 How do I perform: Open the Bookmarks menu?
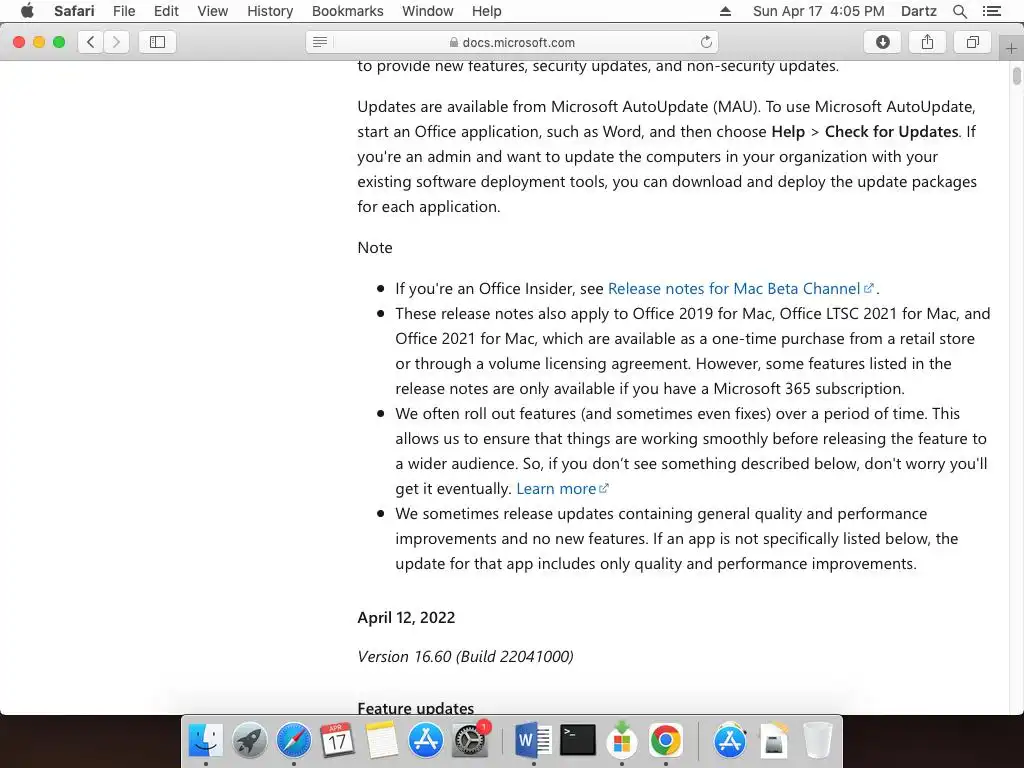click(x=347, y=11)
